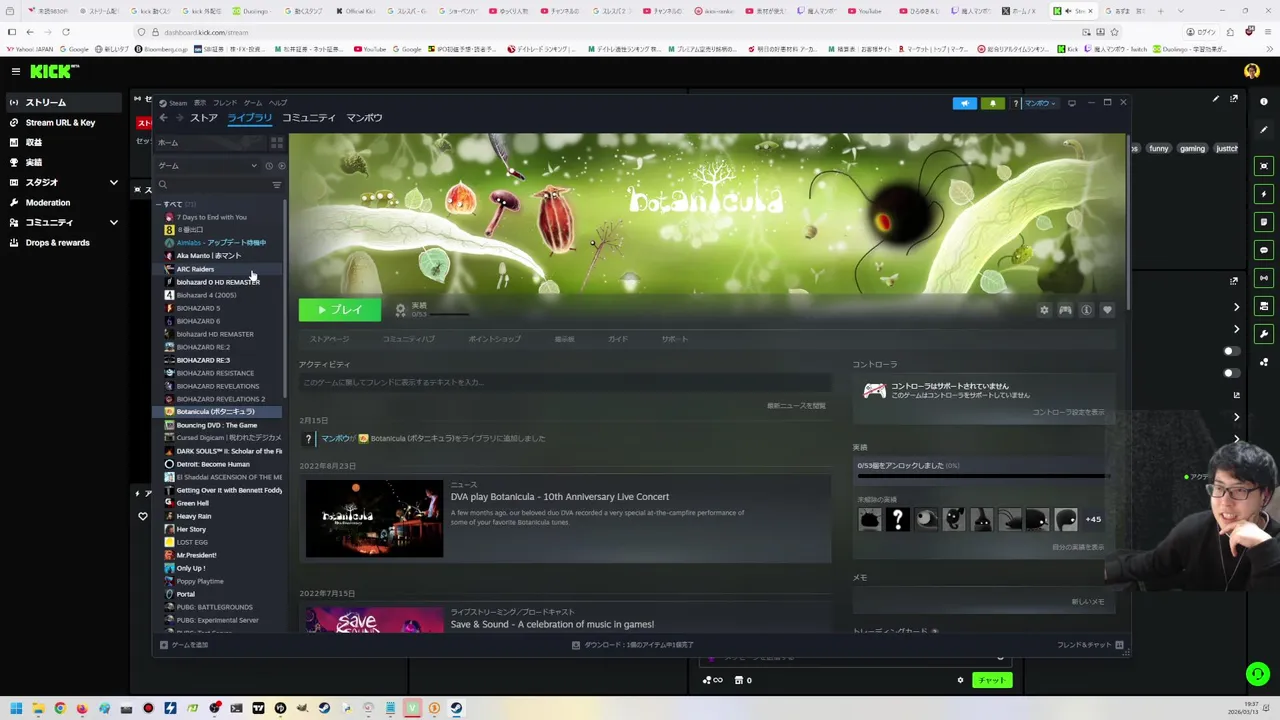The image size is (1280, 720).
Task: Open the advanced filter icon beside search
Action: (x=277, y=185)
